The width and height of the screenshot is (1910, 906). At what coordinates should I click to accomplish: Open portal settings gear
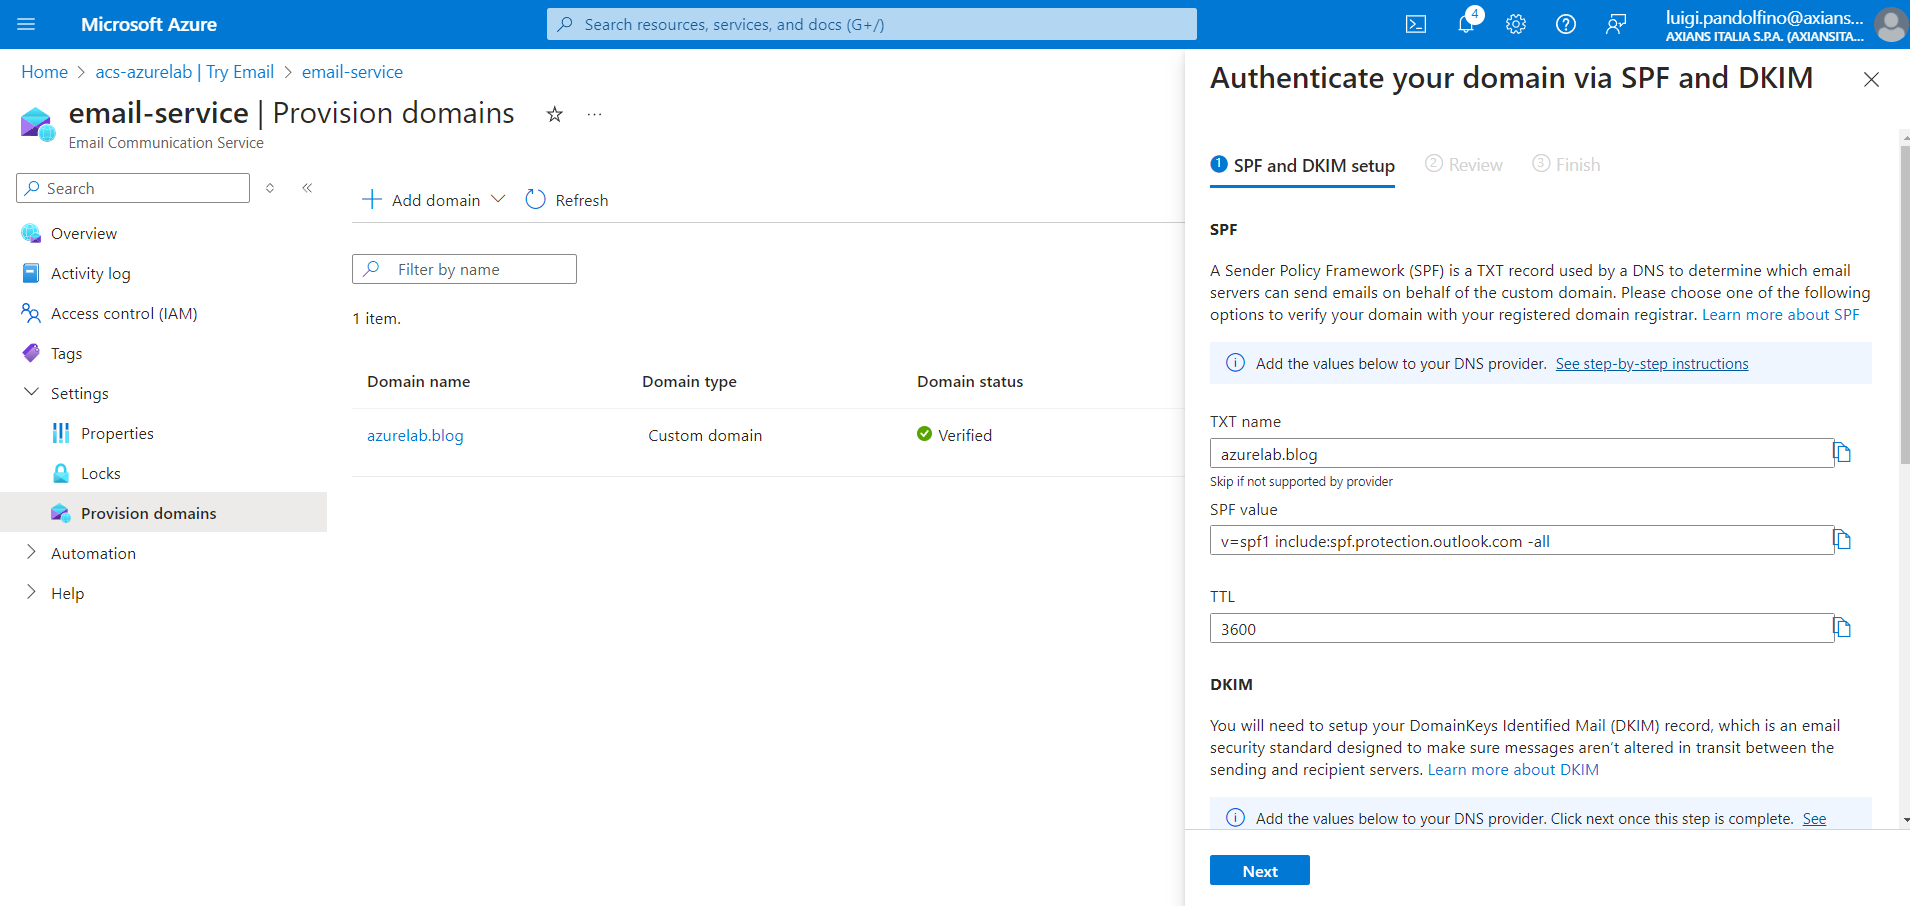(1516, 24)
